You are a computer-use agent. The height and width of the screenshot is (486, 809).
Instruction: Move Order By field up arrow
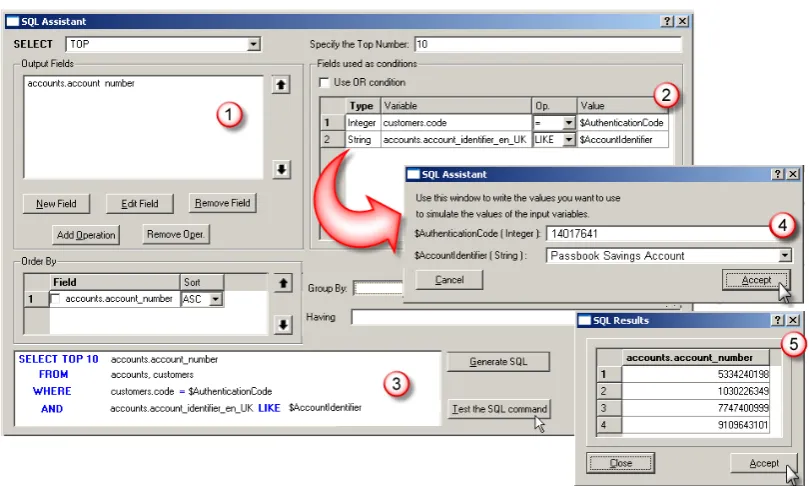(283, 283)
